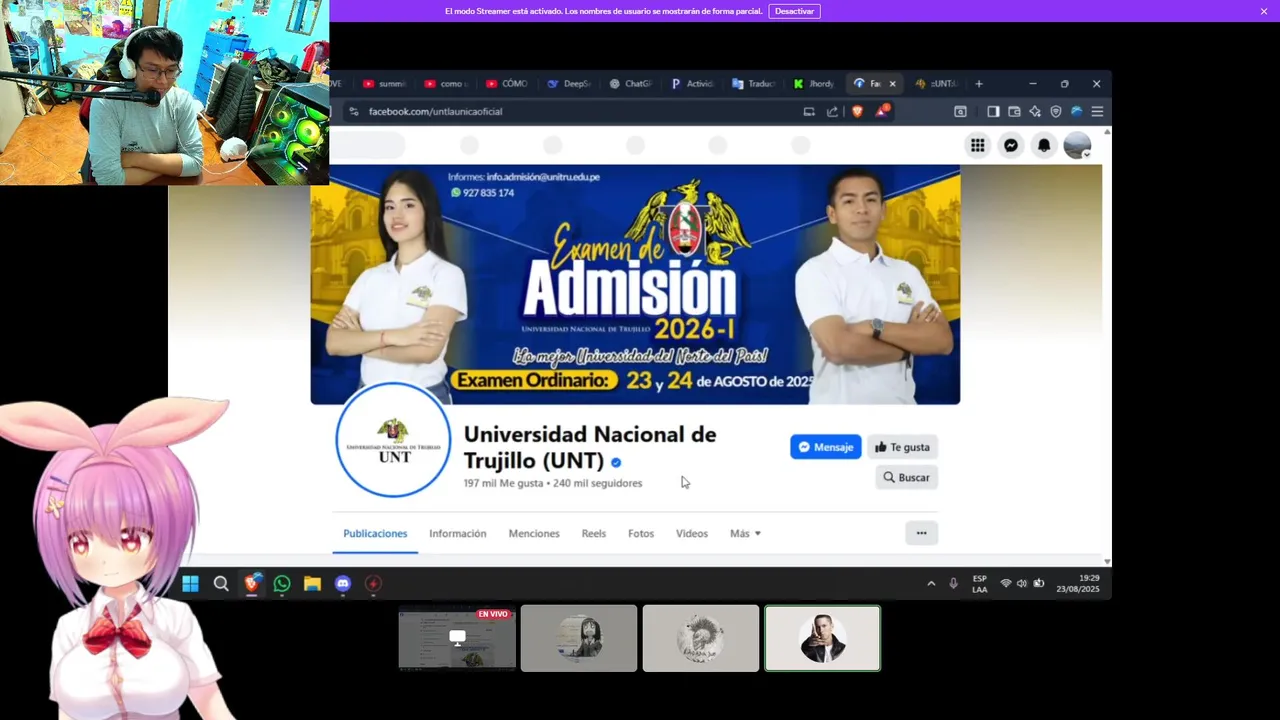Select the EN VIVO screen share thumbnail
The image size is (1280, 720).
457,638
